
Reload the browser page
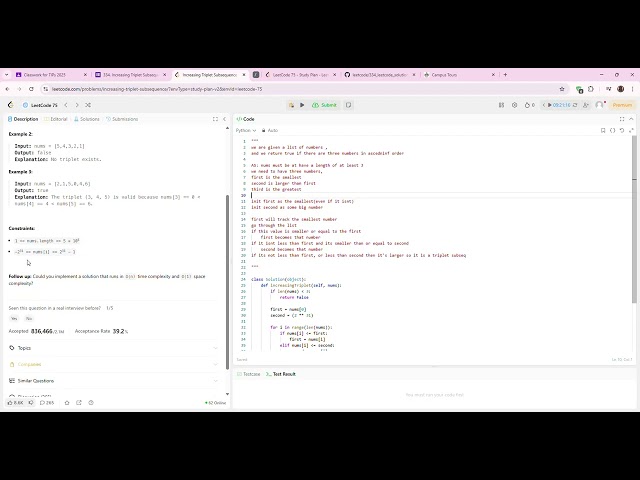(31, 89)
